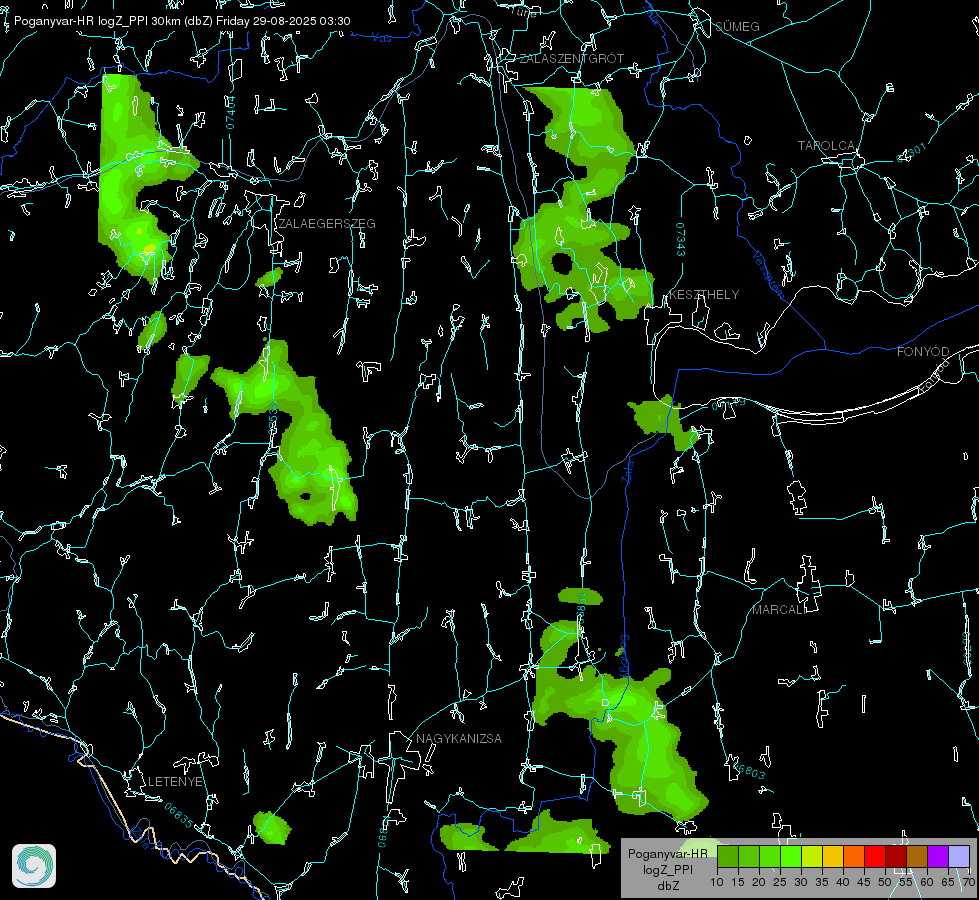Click the 07404 road number label
This screenshot has width=979, height=900.
click(x=231, y=113)
